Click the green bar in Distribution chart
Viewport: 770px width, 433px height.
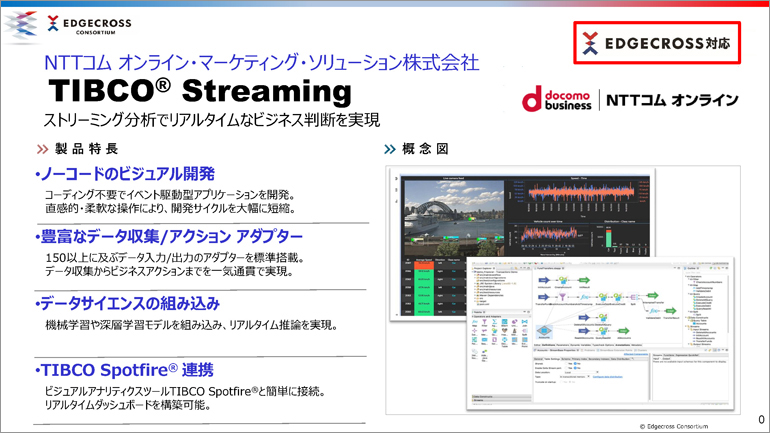pyautogui.click(x=608, y=238)
